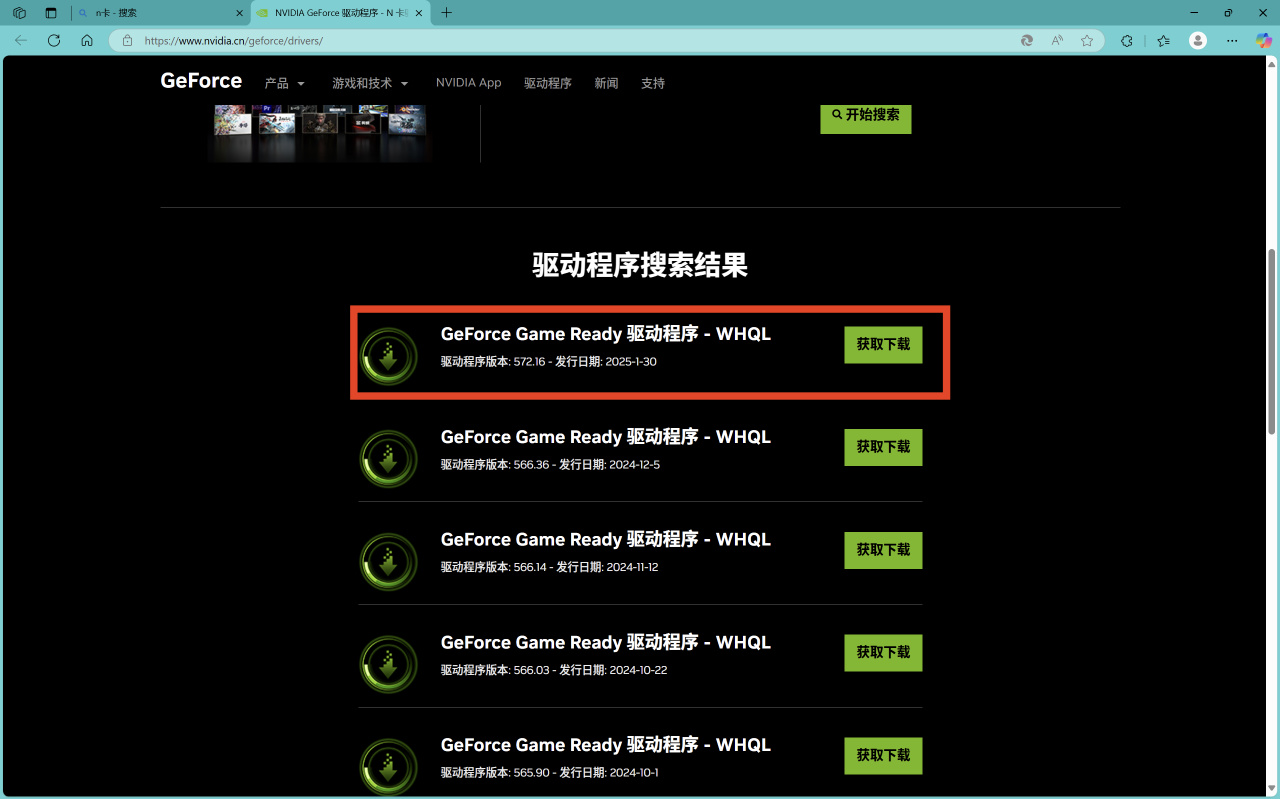Click driver title dated 2024-10-22
The height and width of the screenshot is (799, 1280).
(x=606, y=642)
